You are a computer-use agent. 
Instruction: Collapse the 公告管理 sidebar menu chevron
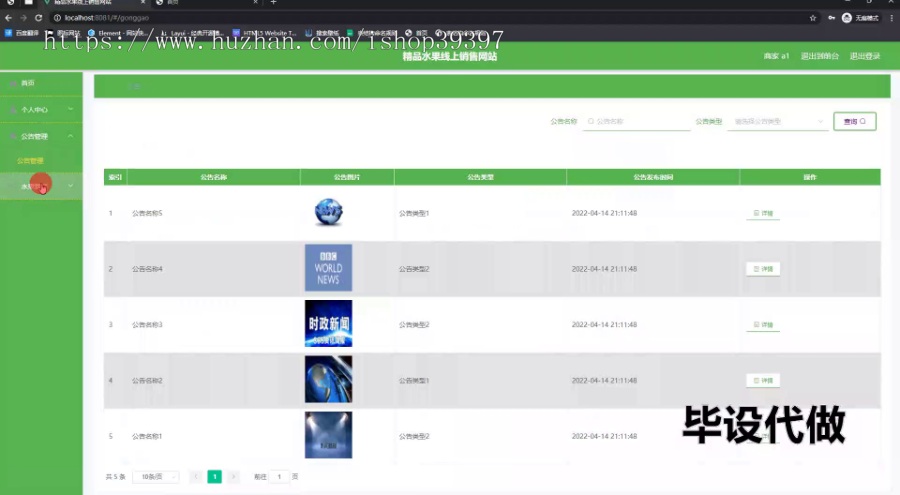(x=71, y=136)
